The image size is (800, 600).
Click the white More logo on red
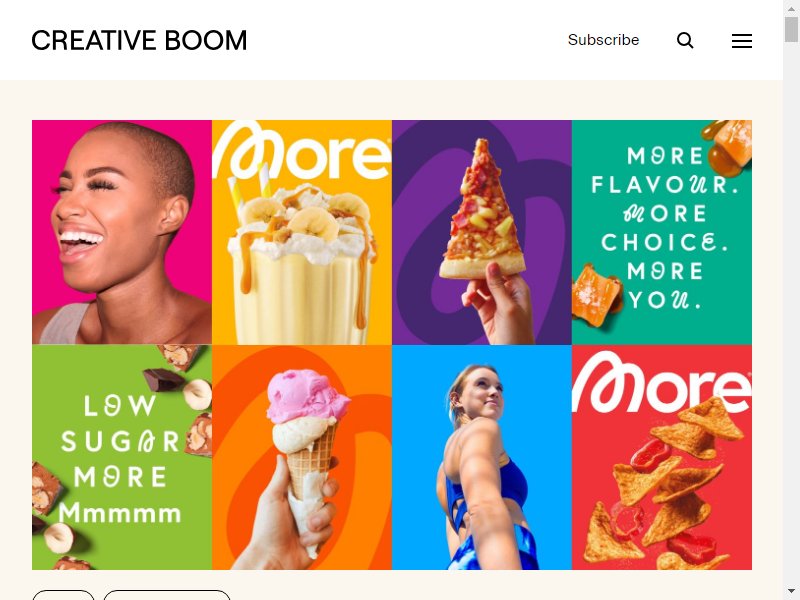662,382
